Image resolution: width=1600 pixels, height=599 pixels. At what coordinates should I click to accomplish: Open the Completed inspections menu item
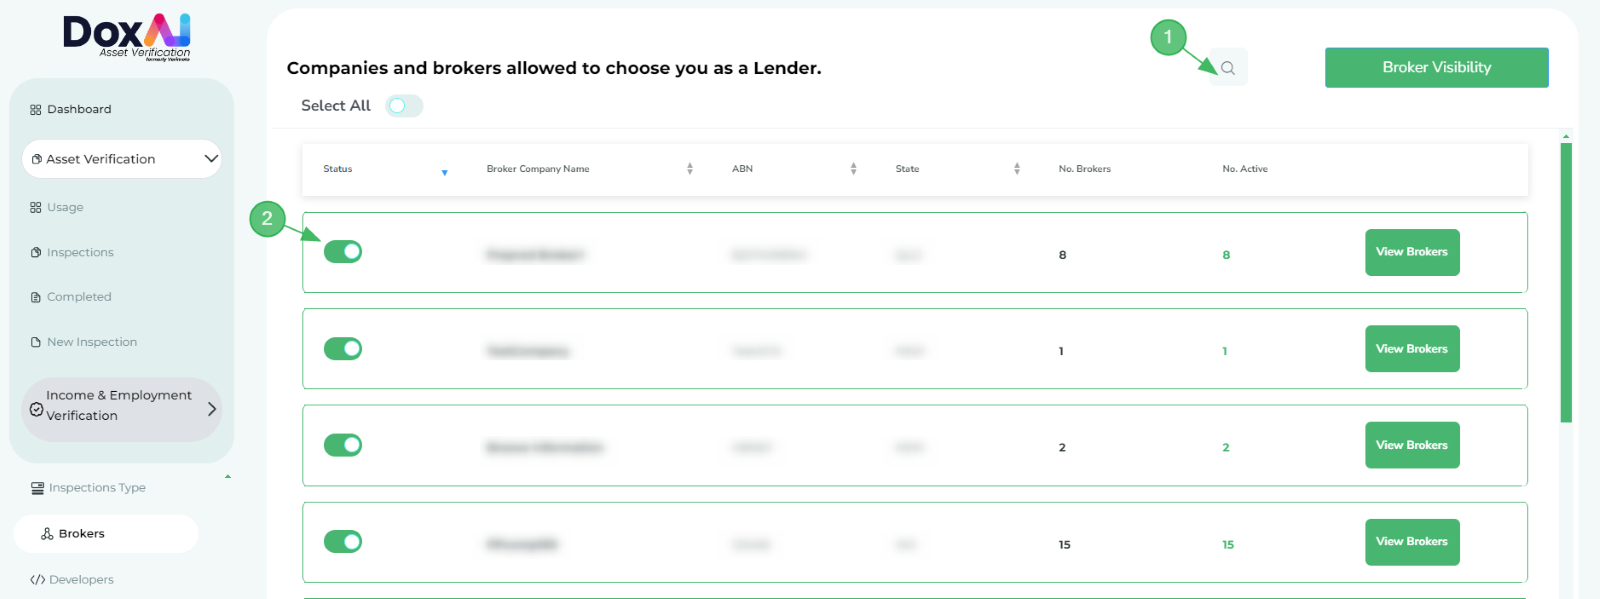point(79,297)
